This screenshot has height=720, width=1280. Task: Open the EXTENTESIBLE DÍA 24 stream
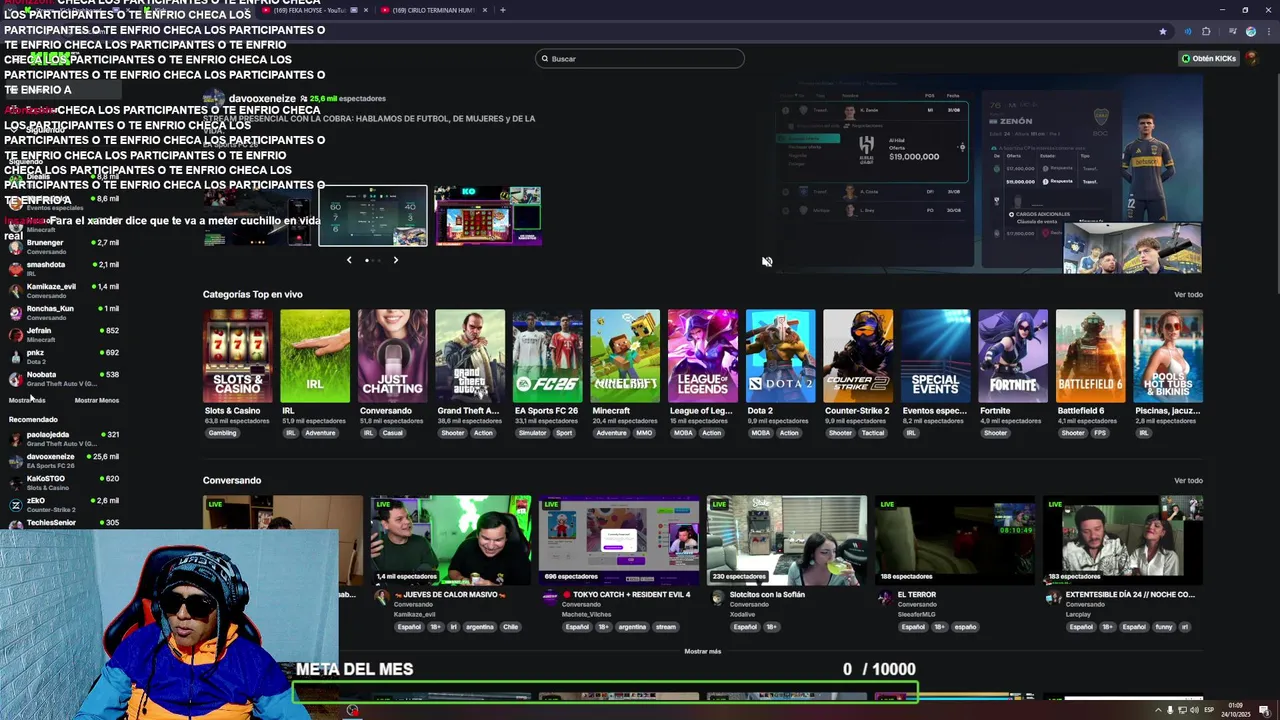1123,541
